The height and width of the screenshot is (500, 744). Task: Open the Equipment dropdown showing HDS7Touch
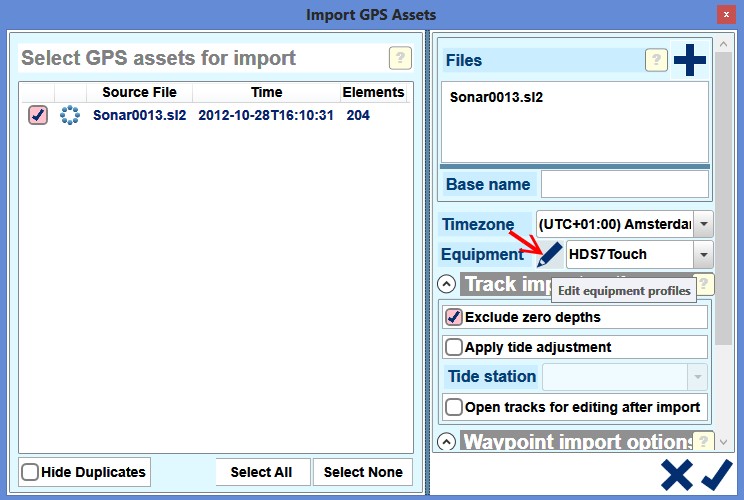pos(703,254)
